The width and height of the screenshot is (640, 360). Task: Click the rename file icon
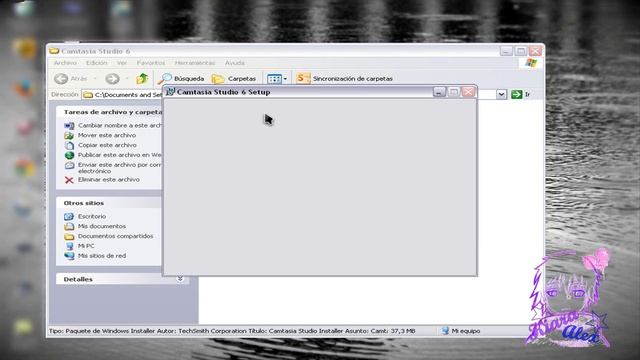pos(69,126)
